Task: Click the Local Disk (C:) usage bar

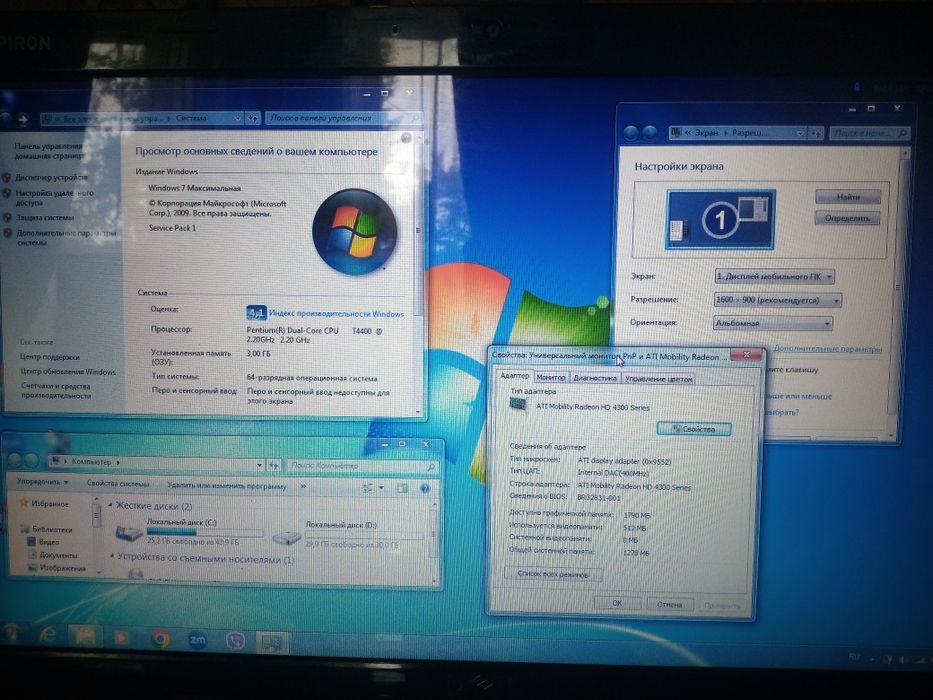Action: point(205,532)
